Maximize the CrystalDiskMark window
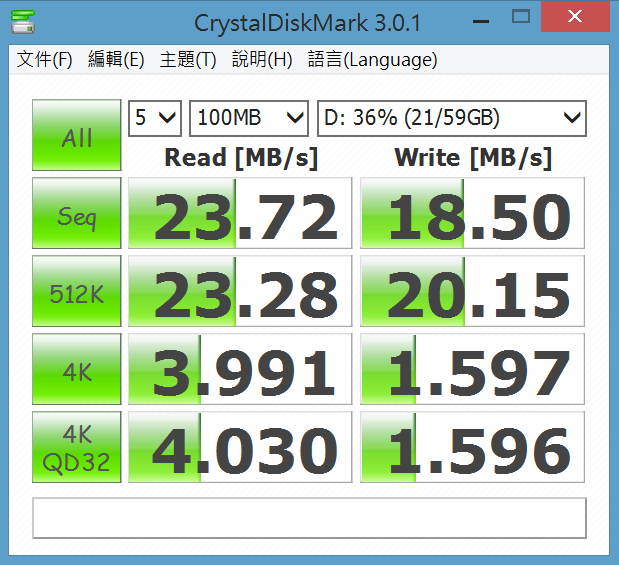 click(x=521, y=17)
